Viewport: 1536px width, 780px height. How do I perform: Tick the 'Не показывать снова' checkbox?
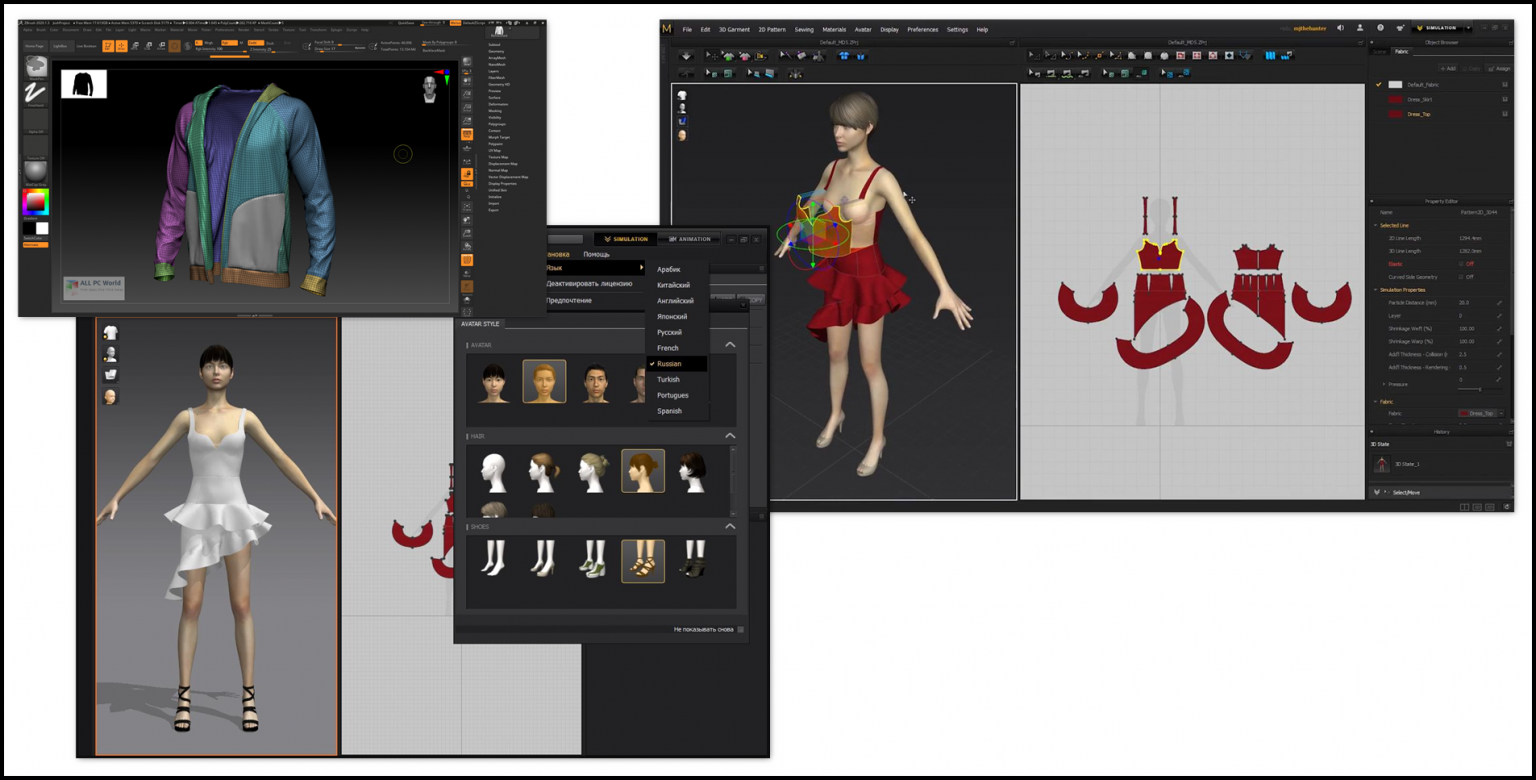coord(740,630)
